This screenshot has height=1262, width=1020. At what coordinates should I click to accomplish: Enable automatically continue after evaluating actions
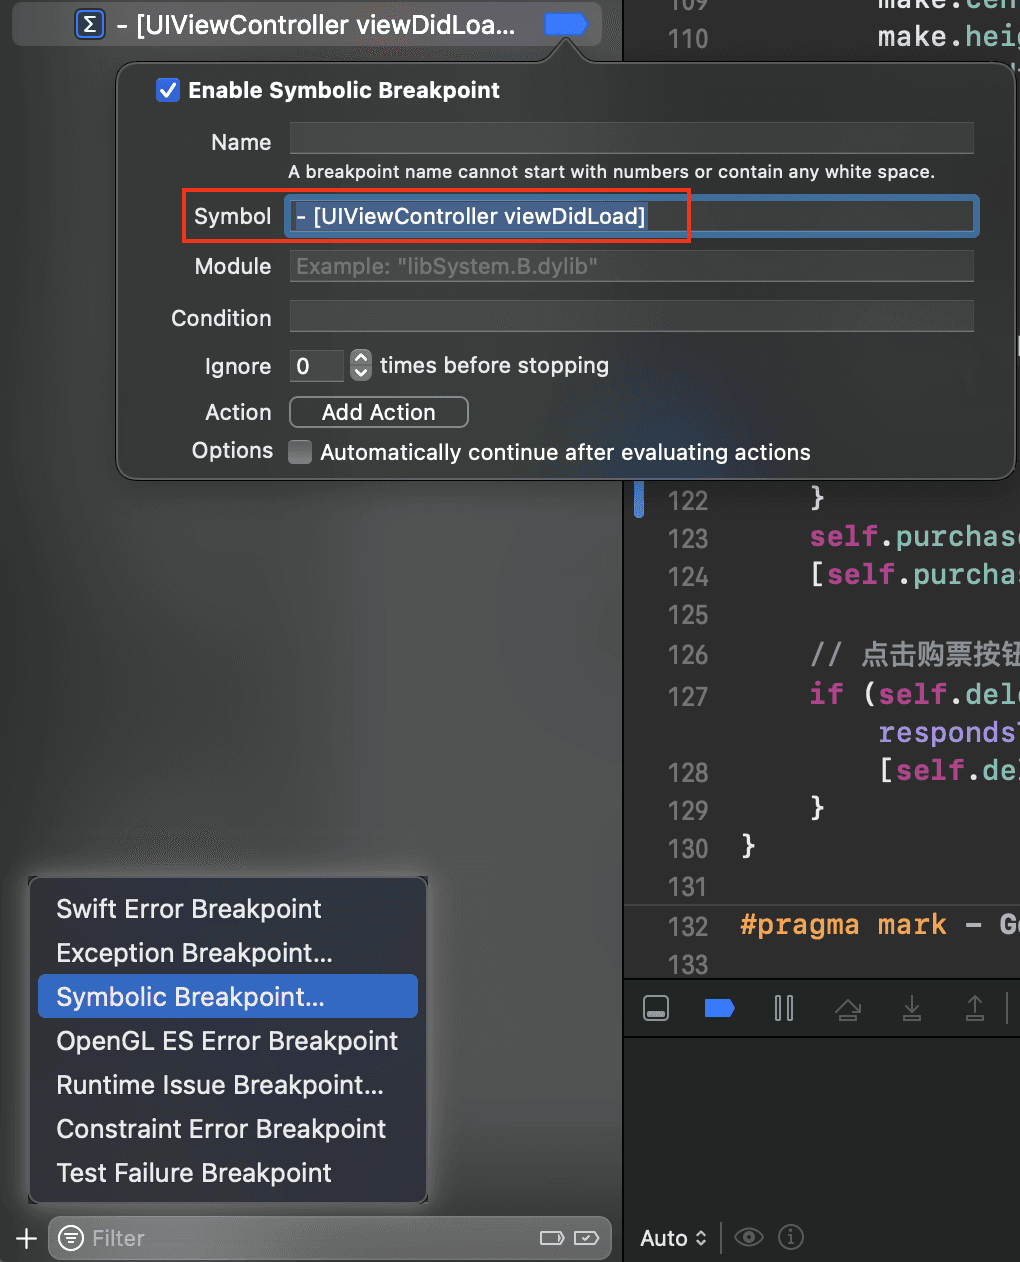click(x=300, y=452)
